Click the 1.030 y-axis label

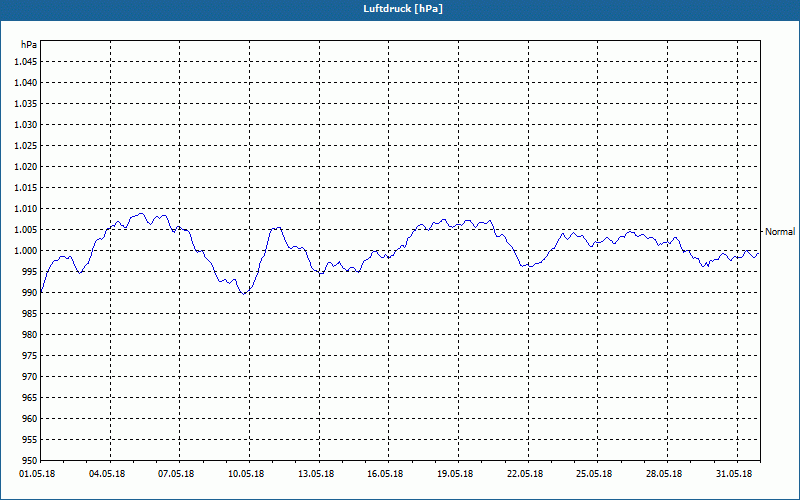tap(26, 124)
